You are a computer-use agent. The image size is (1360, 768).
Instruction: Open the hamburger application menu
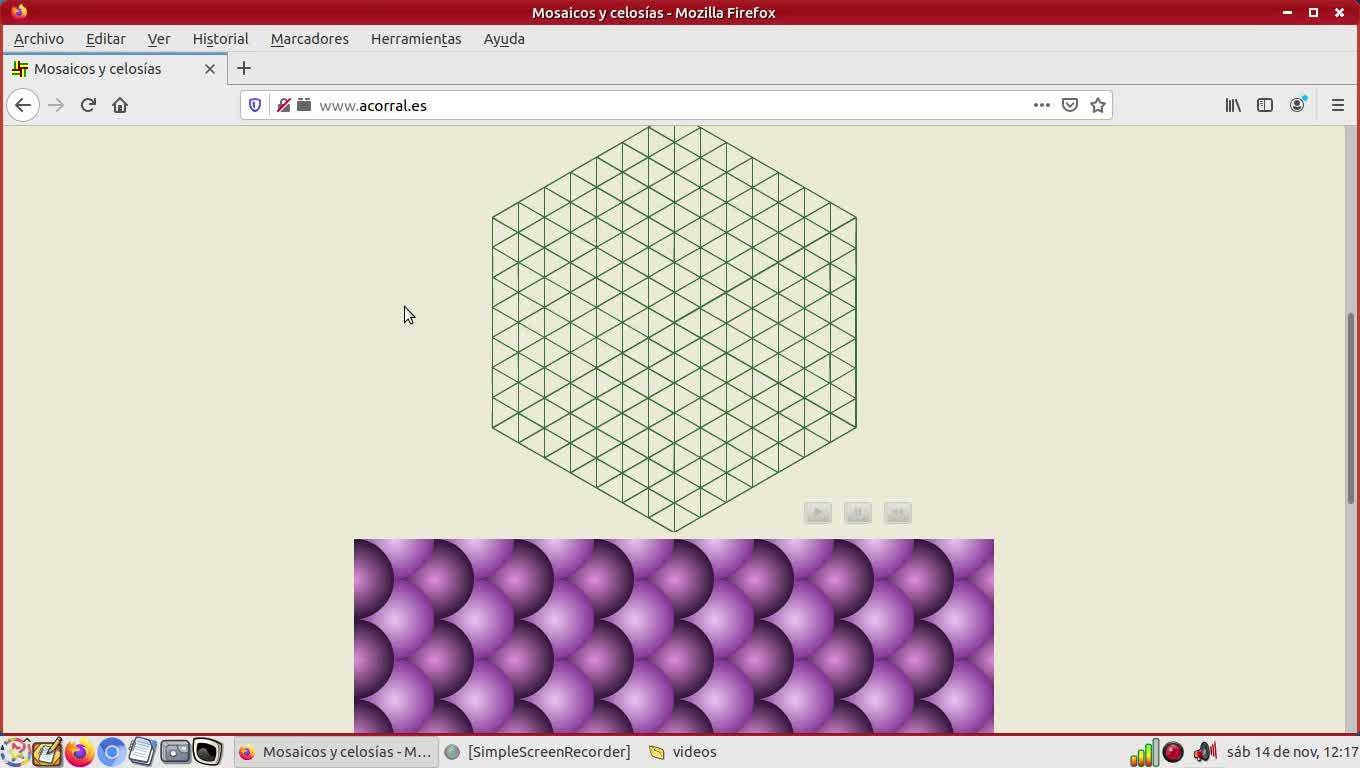tap(1337, 105)
